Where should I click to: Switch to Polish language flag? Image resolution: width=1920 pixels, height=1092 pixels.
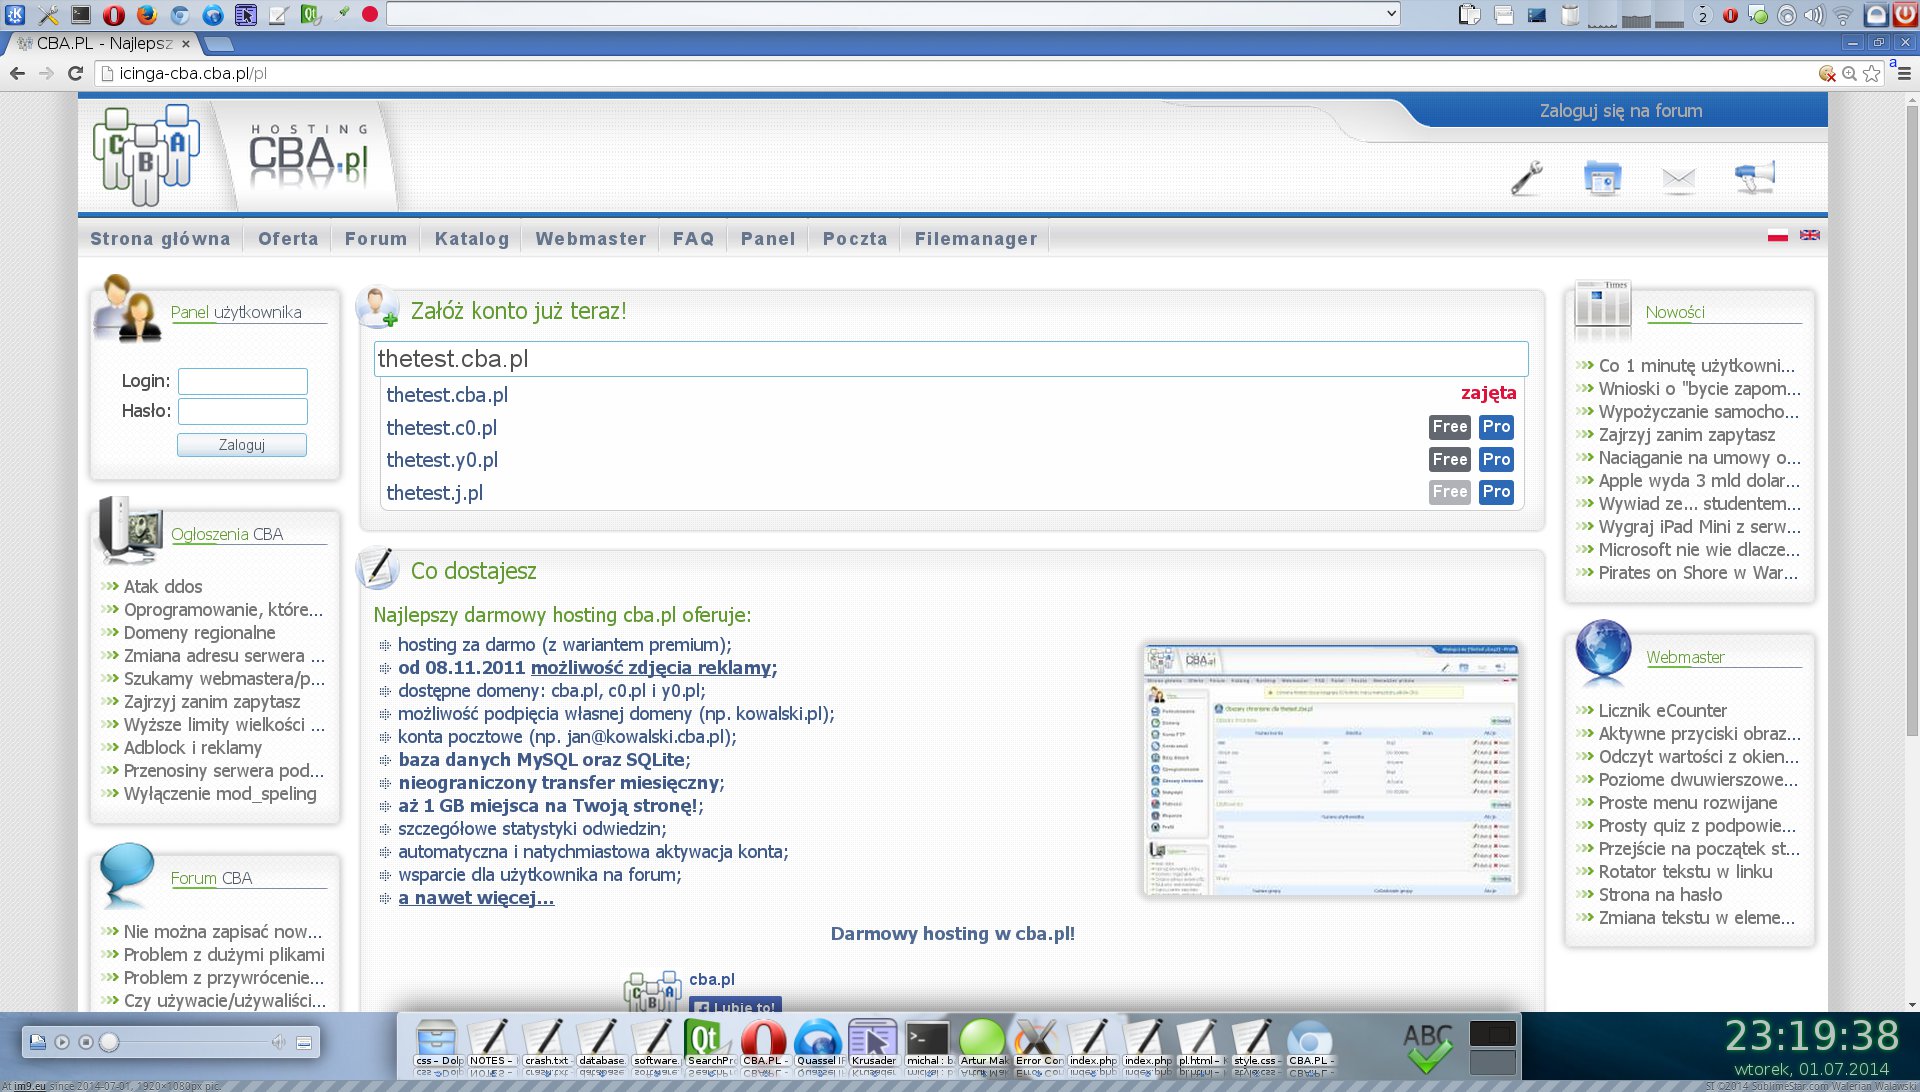[x=1777, y=235]
